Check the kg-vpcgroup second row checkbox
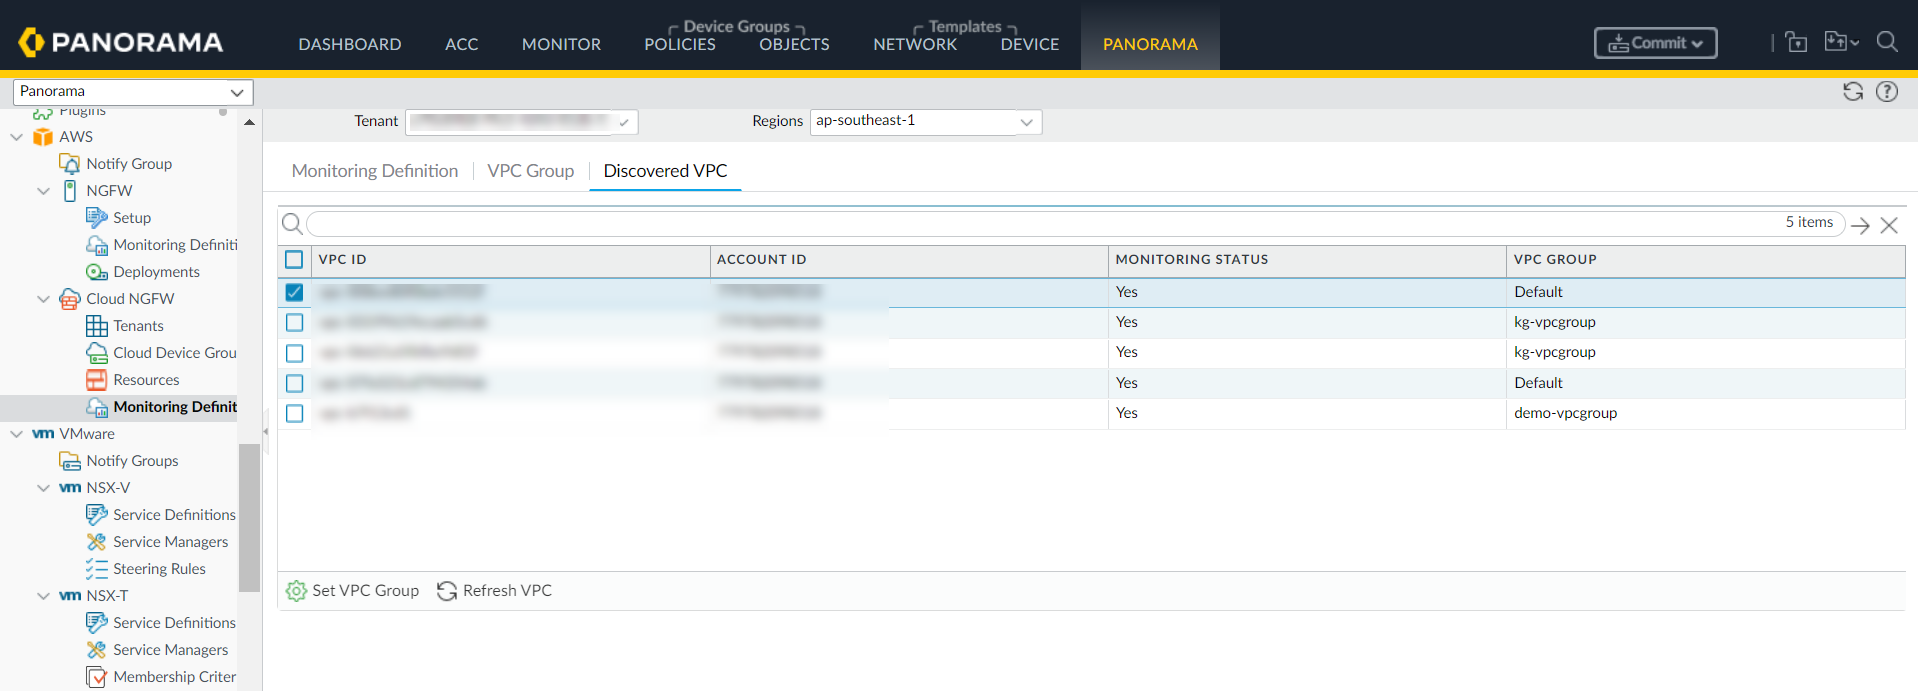This screenshot has width=1918, height=691. (294, 322)
